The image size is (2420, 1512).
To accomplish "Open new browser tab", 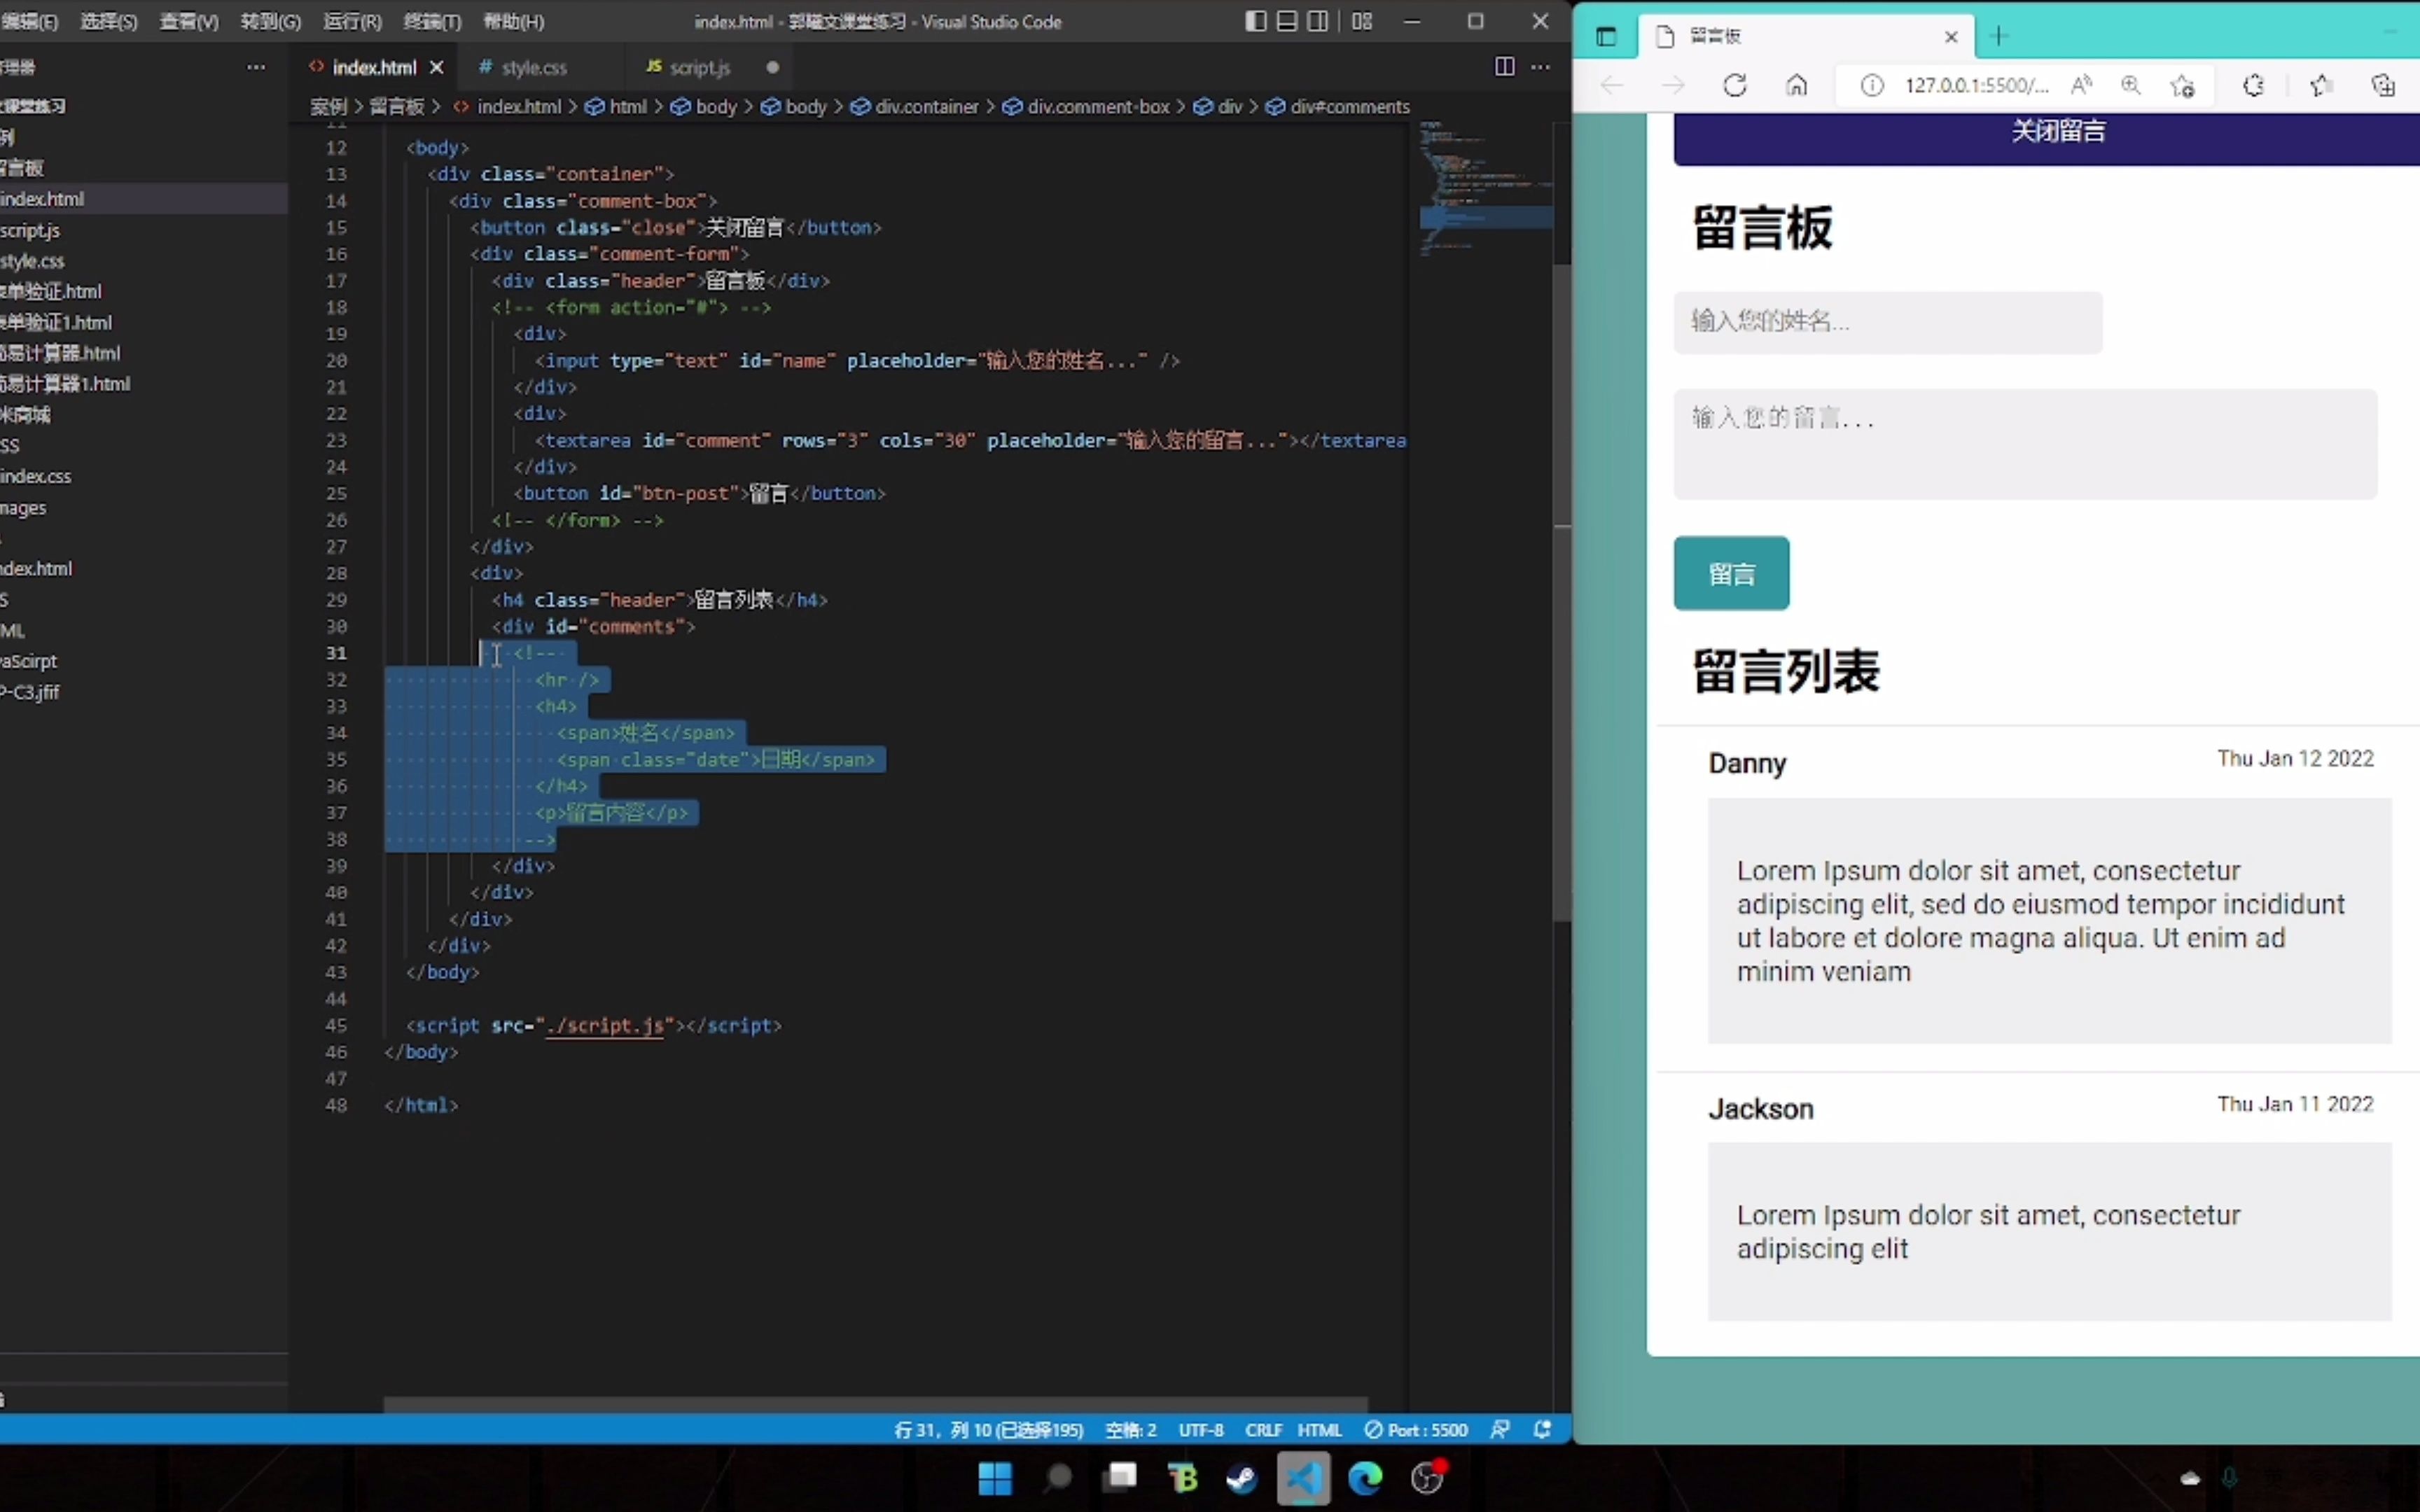I will point(1999,37).
